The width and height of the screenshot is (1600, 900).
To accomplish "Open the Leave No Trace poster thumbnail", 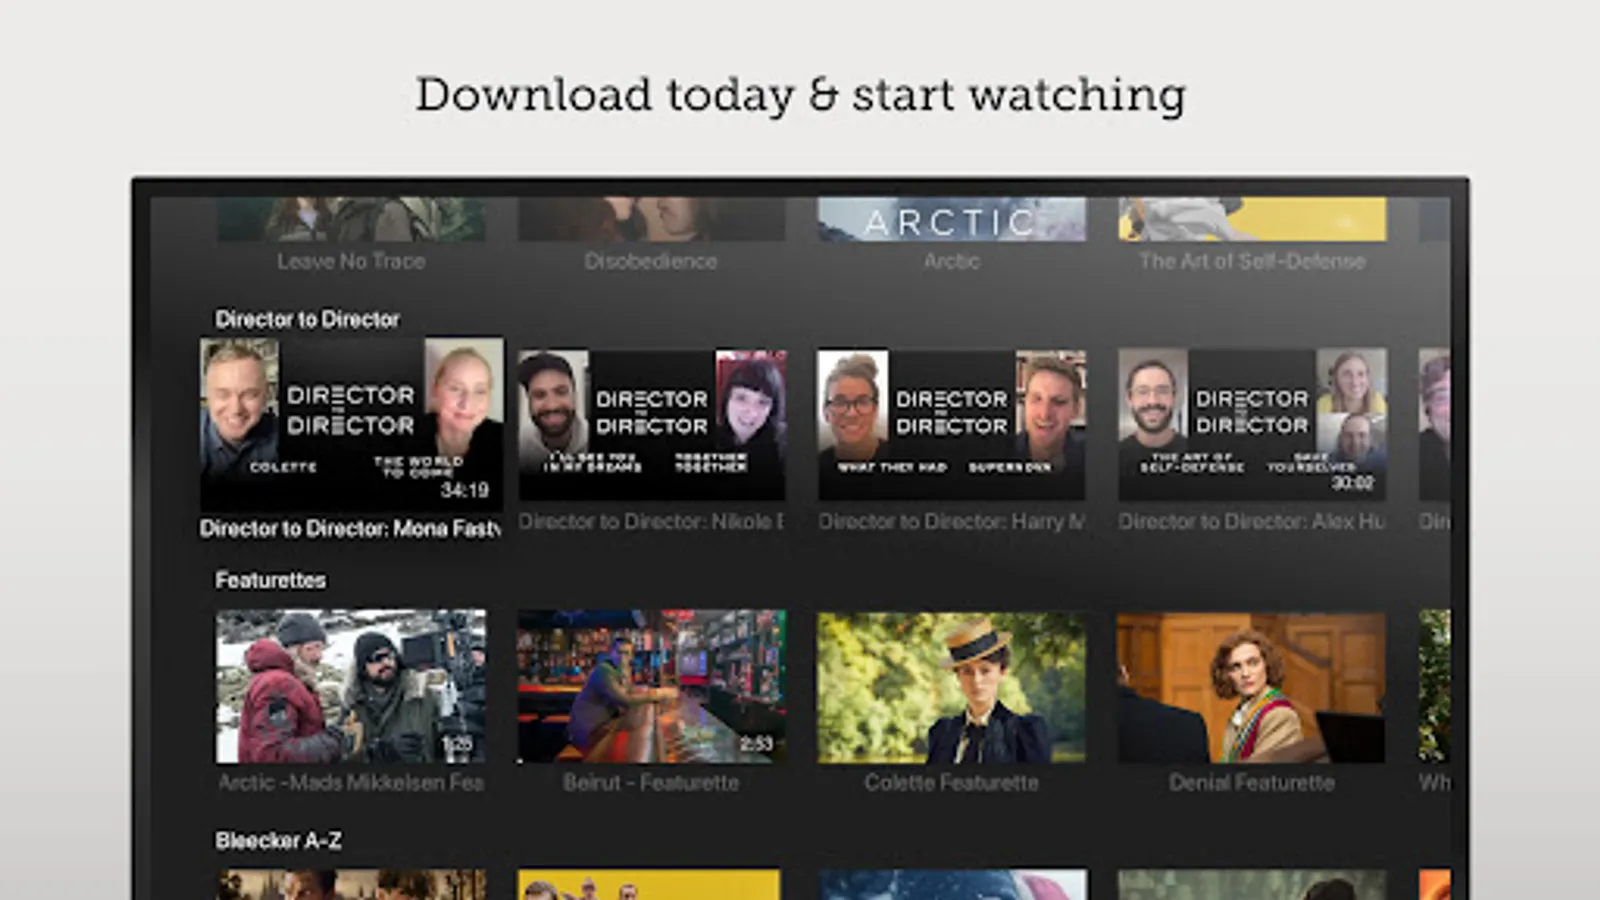I will coord(351,219).
